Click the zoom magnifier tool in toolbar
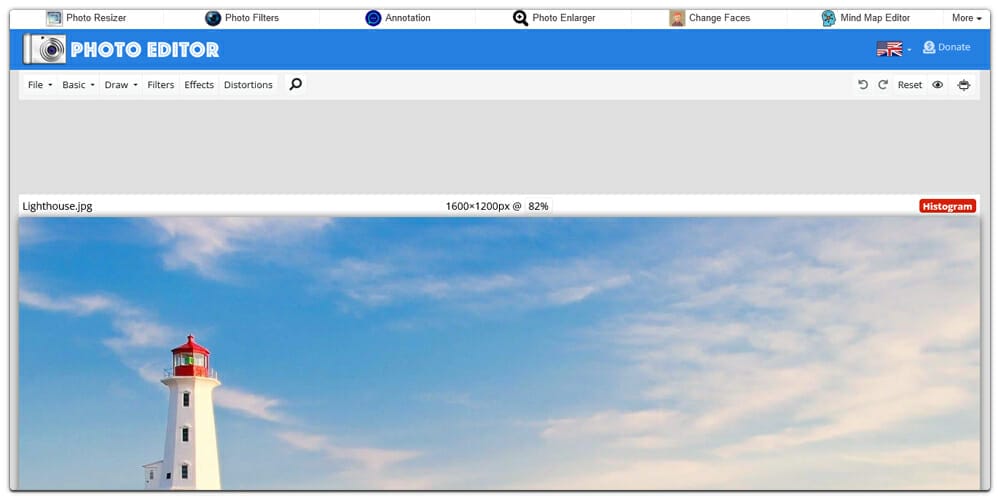This screenshot has height=500, width=1000. coord(295,84)
